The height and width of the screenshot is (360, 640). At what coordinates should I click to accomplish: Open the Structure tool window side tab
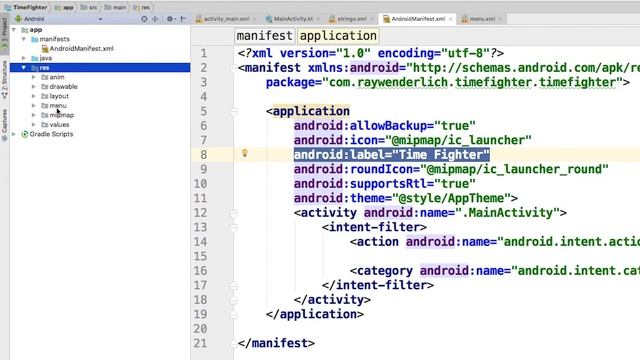click(4, 80)
